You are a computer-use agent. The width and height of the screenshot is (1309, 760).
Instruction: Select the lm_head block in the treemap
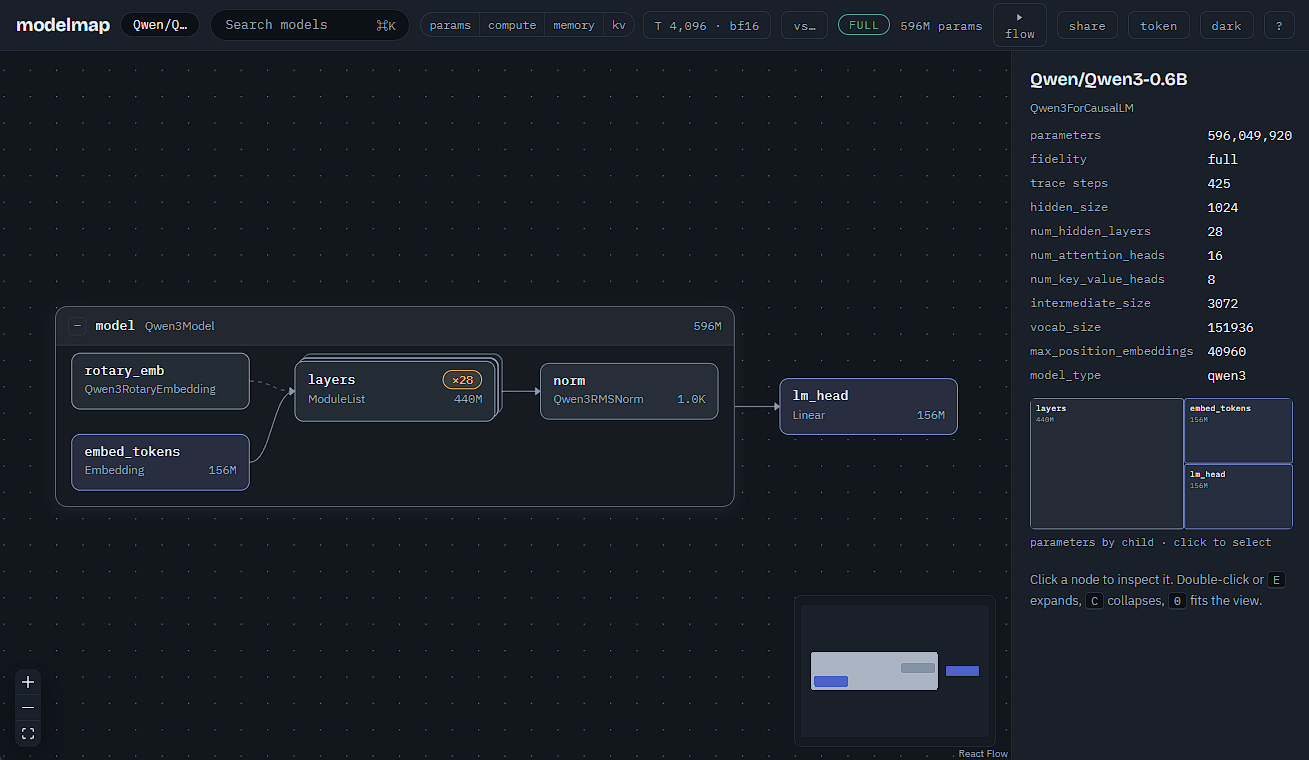point(1238,496)
